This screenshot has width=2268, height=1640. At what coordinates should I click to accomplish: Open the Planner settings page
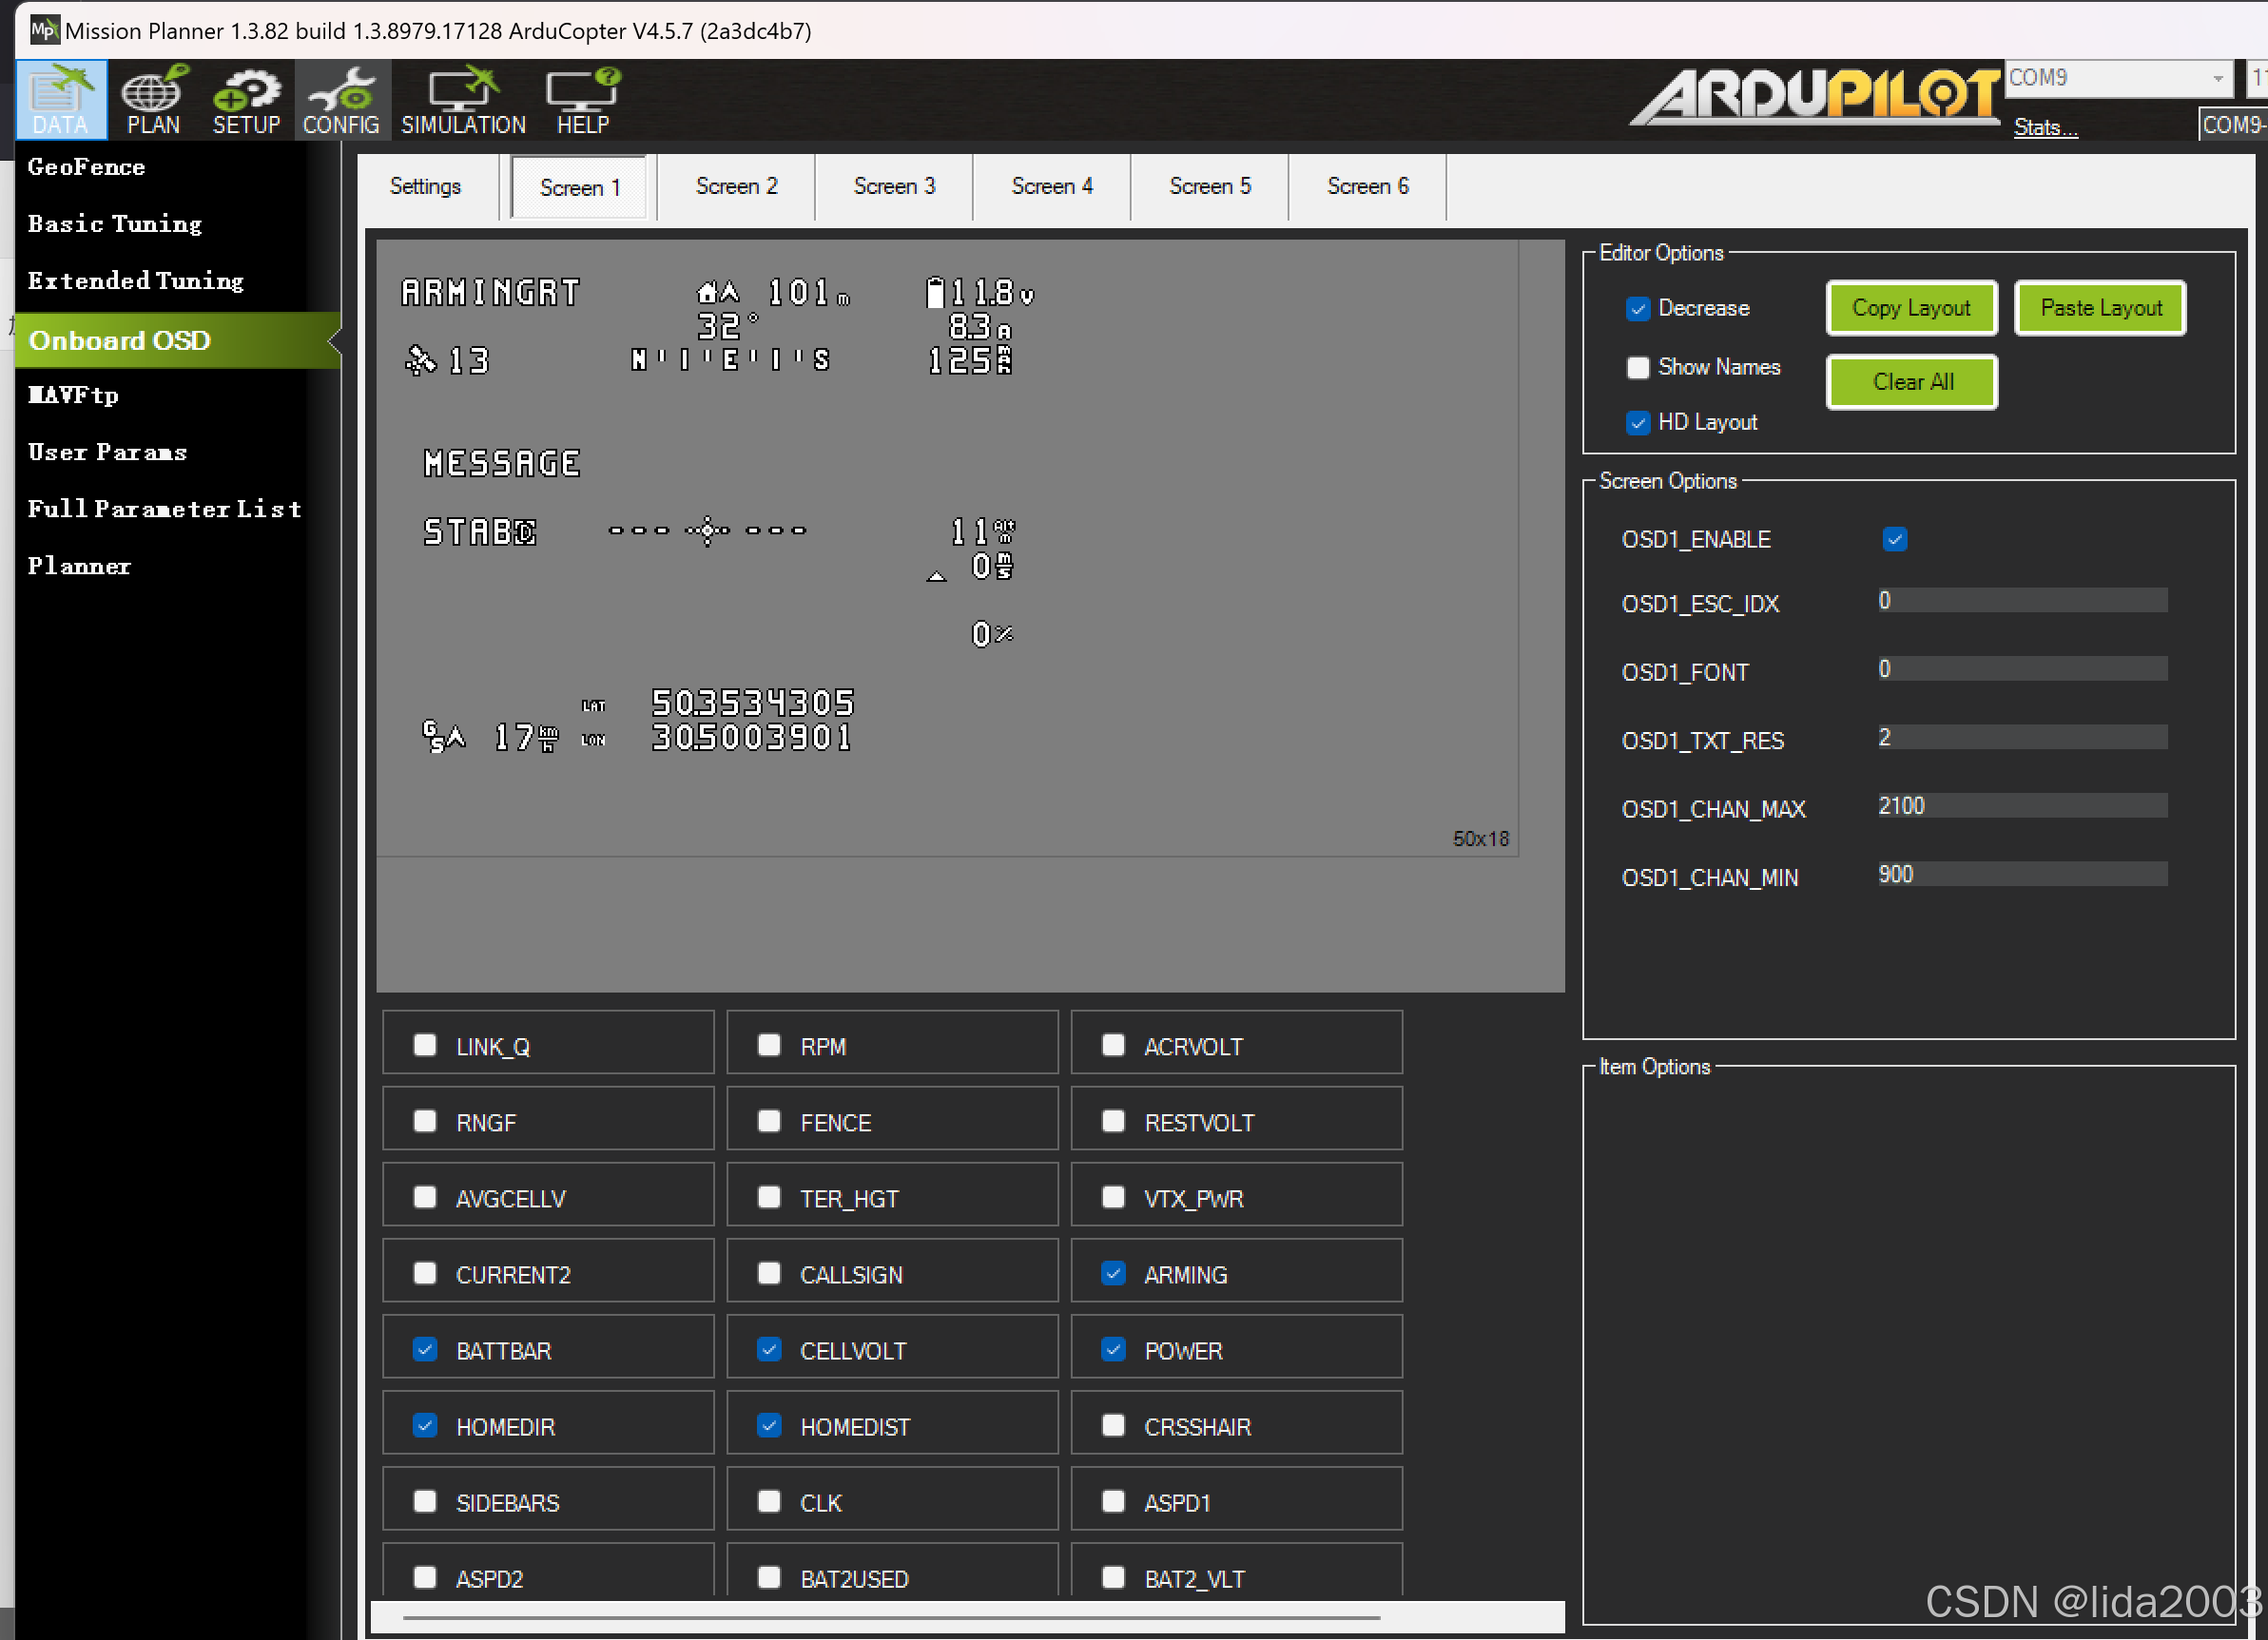pos(80,566)
